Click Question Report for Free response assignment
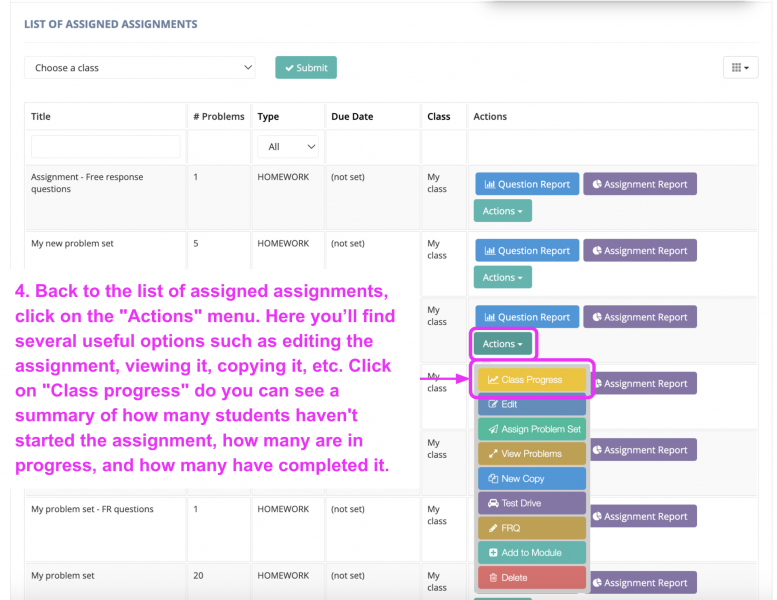 (x=526, y=184)
